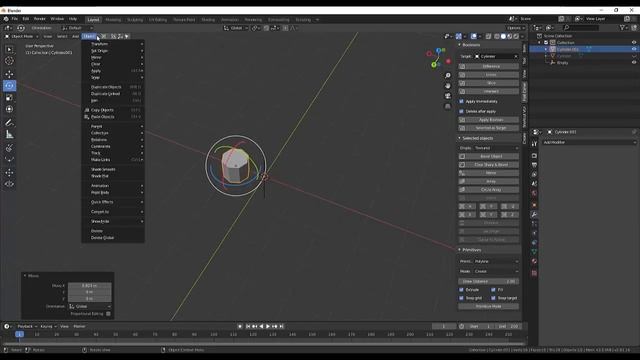Click the Play animation button
Image resolution: width=640 pixels, height=360 pixels.
point(268,326)
